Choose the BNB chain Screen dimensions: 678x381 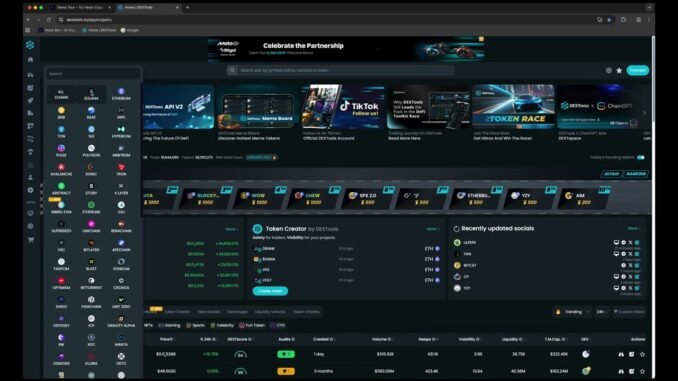coord(61,113)
